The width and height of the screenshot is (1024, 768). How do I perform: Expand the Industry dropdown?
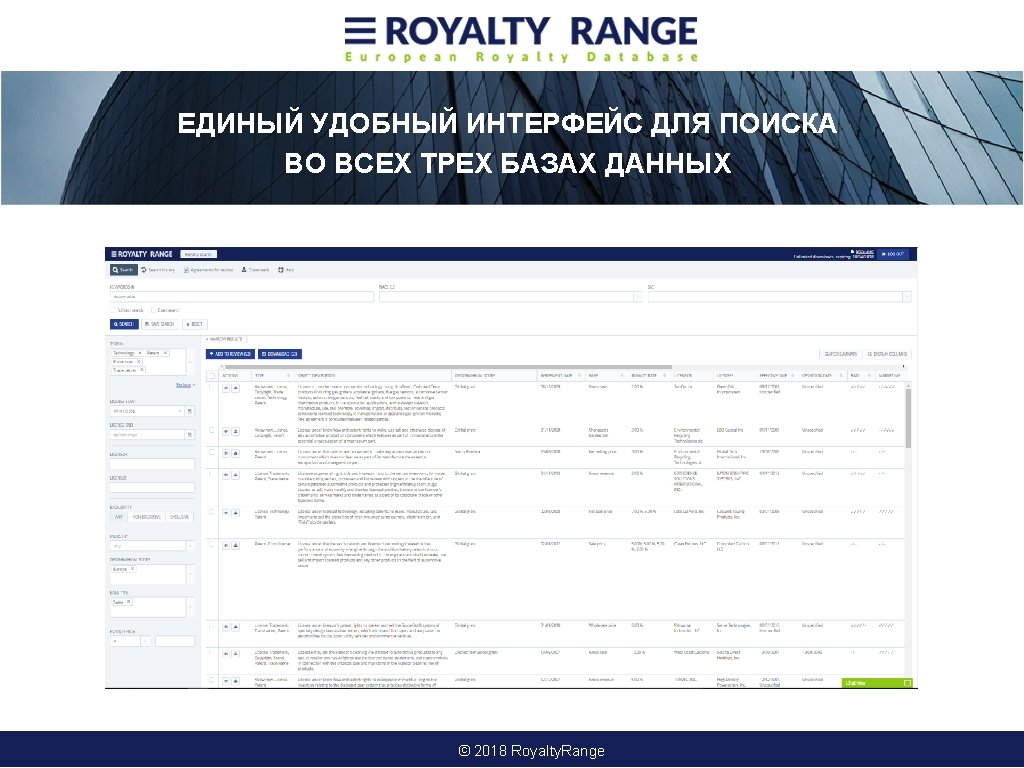click(x=190, y=546)
